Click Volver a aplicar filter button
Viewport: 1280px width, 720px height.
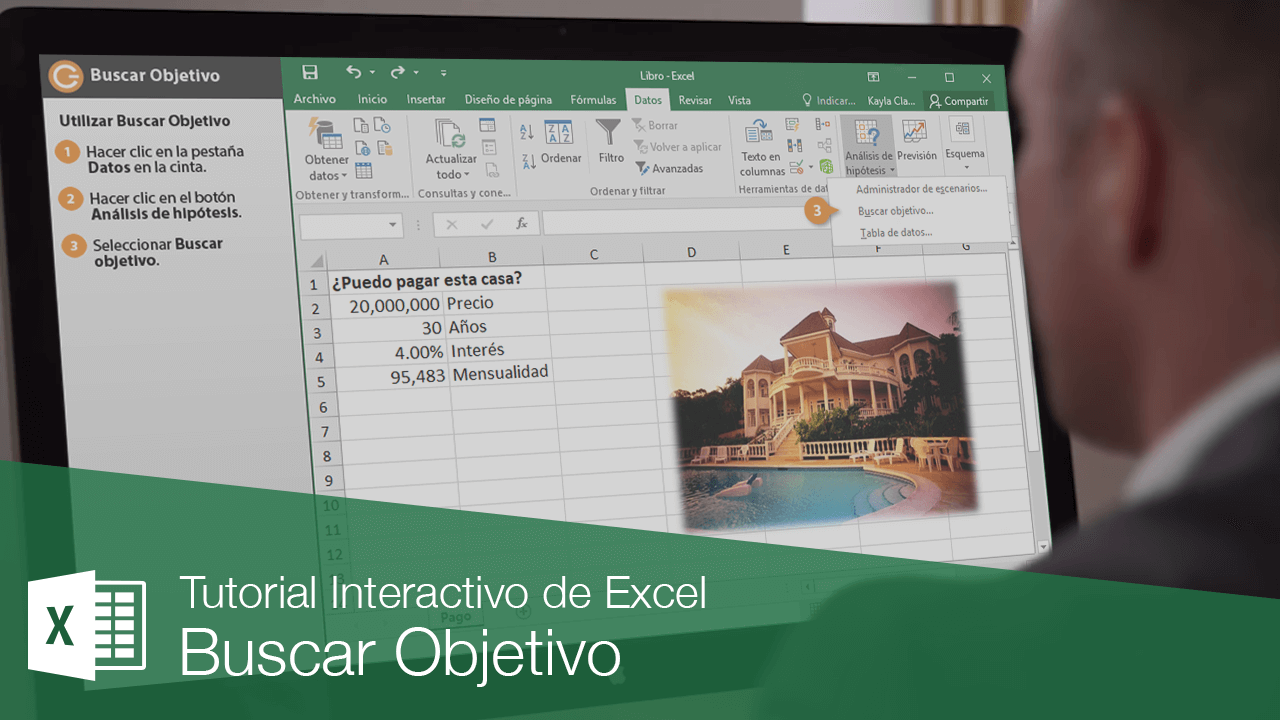678,147
